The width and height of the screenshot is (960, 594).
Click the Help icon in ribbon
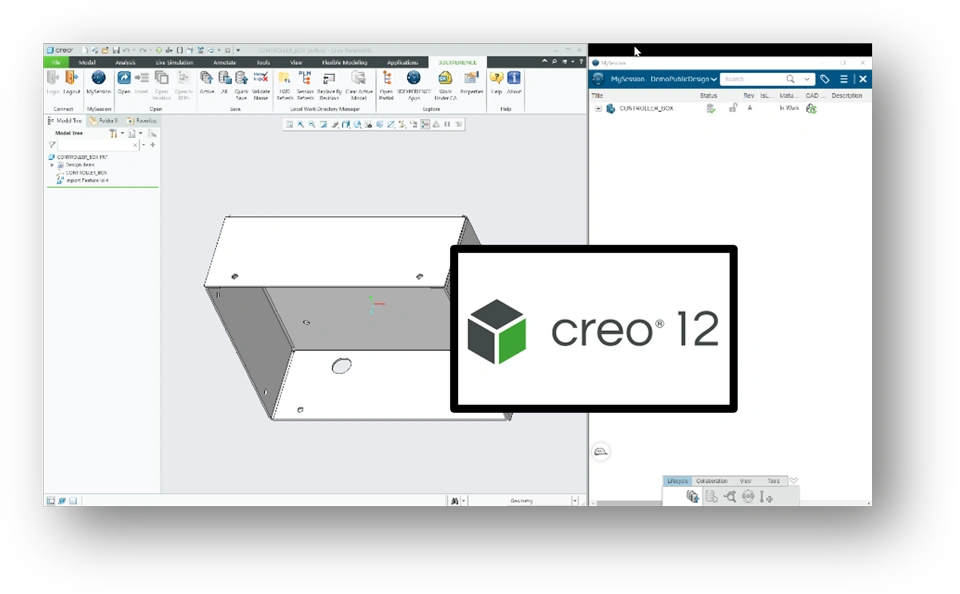coord(497,78)
